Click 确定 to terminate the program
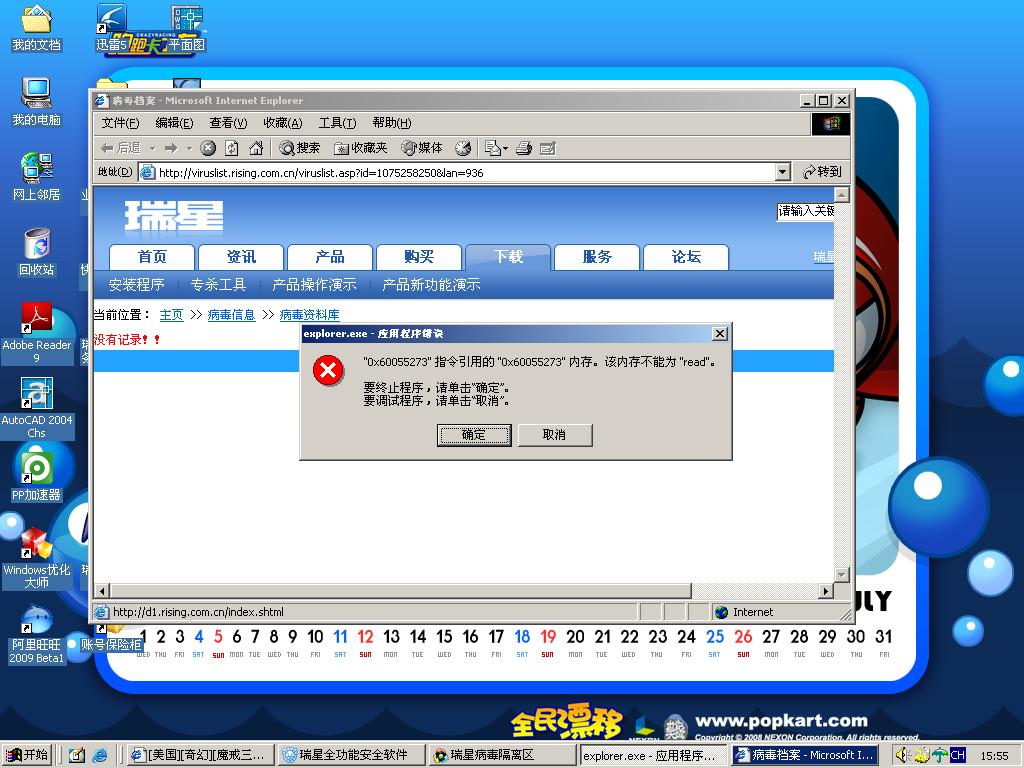The image size is (1024, 768). click(x=473, y=435)
